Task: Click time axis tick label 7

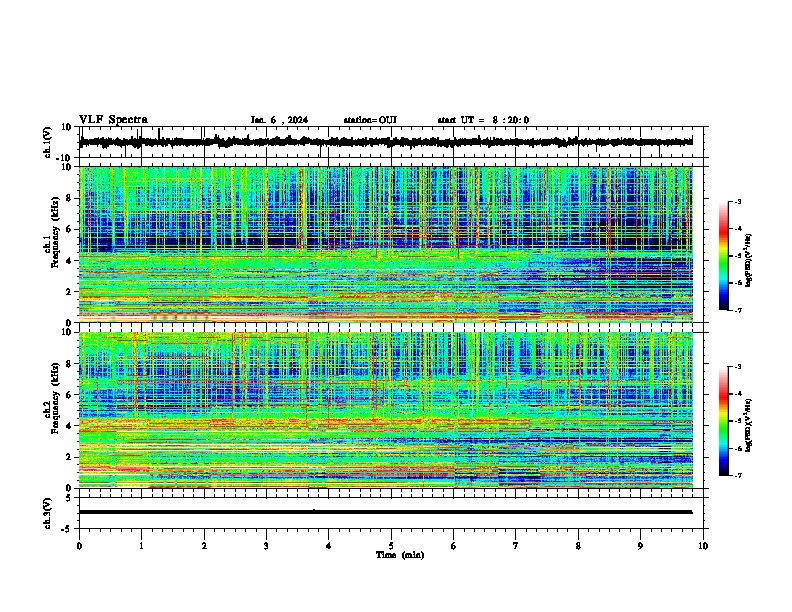Action: [x=516, y=546]
